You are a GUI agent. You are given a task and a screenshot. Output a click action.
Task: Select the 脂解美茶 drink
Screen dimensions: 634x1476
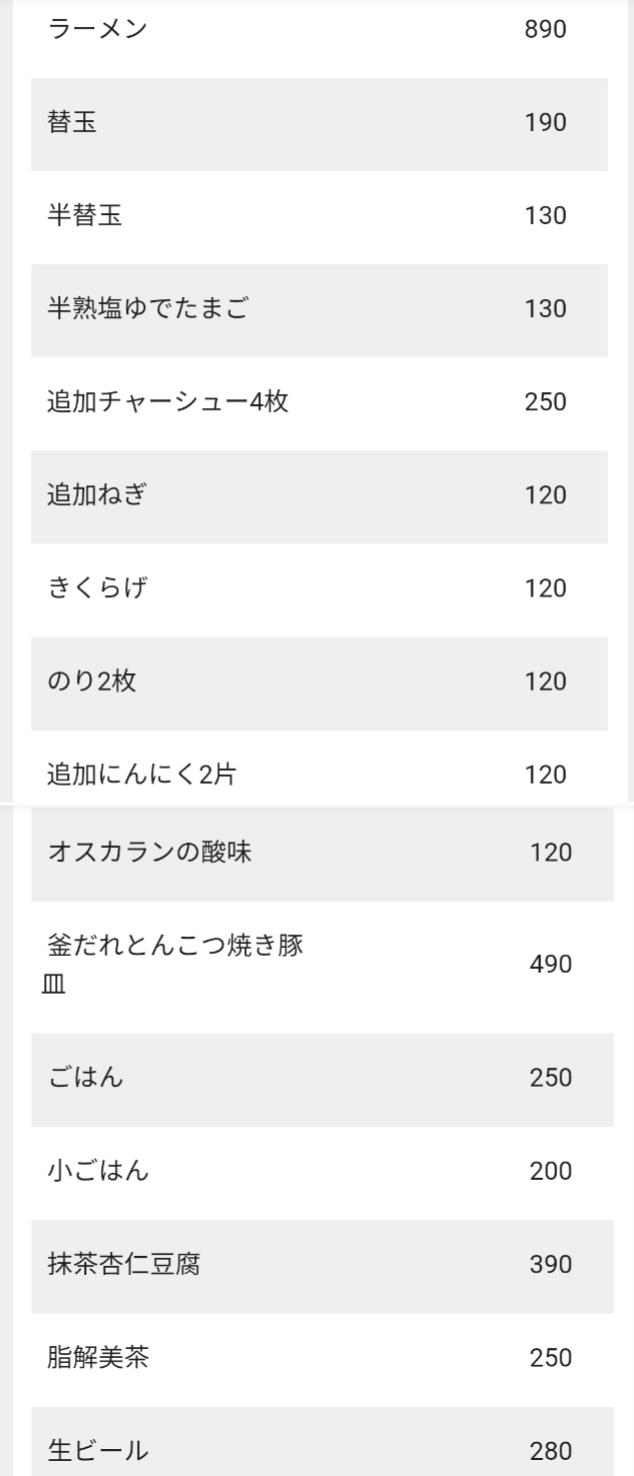tap(98, 1357)
